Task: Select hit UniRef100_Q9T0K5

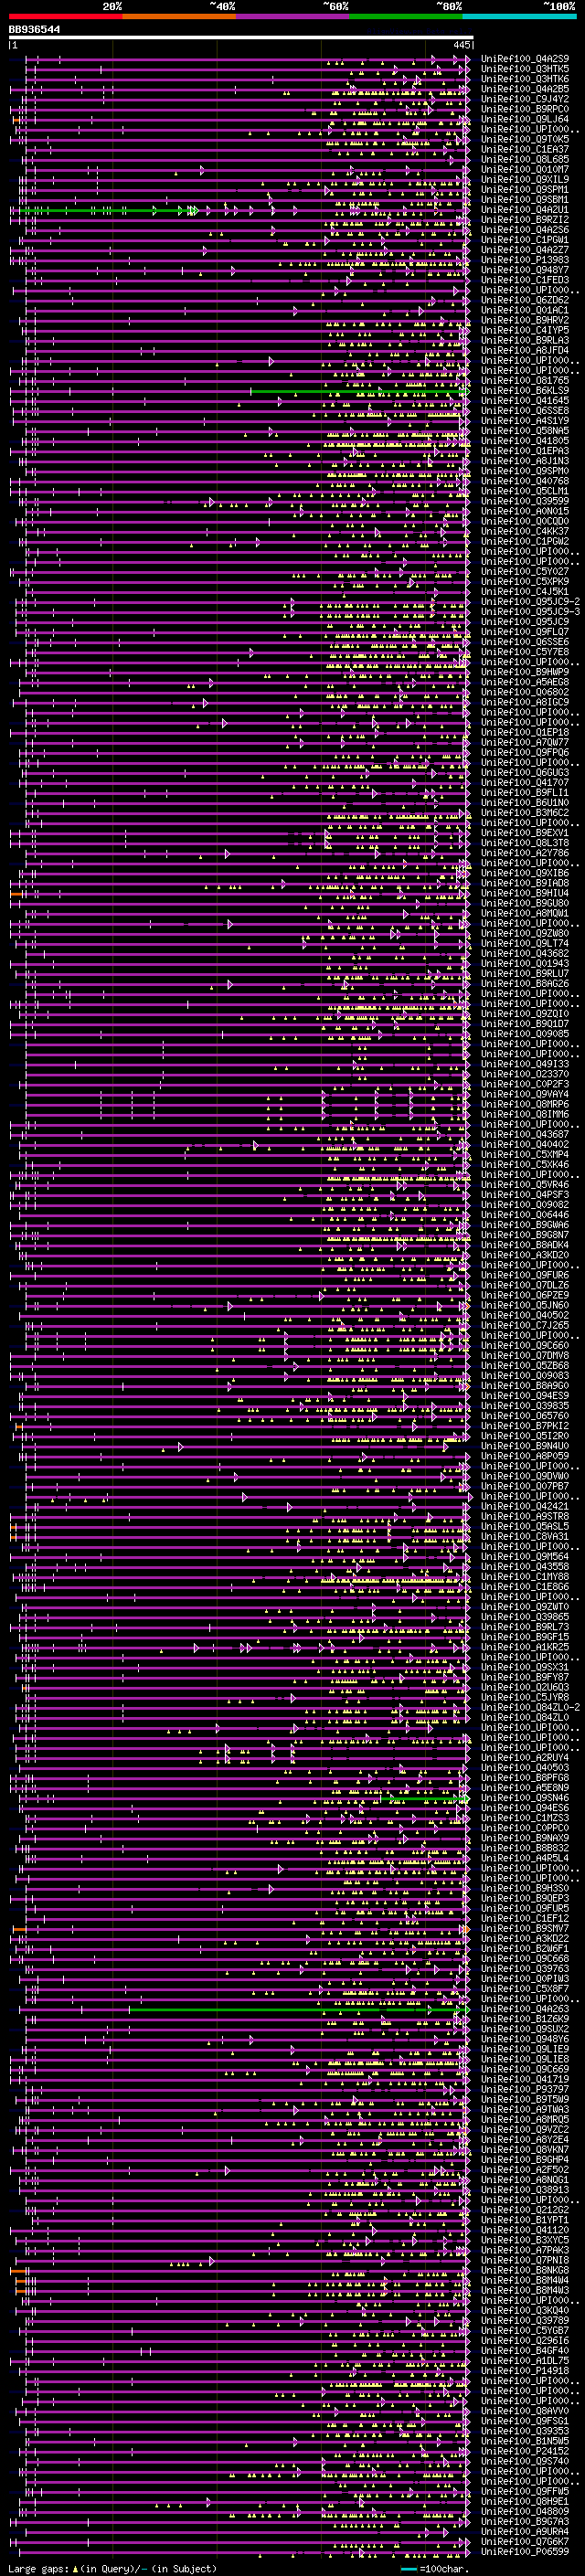Action: (525, 139)
